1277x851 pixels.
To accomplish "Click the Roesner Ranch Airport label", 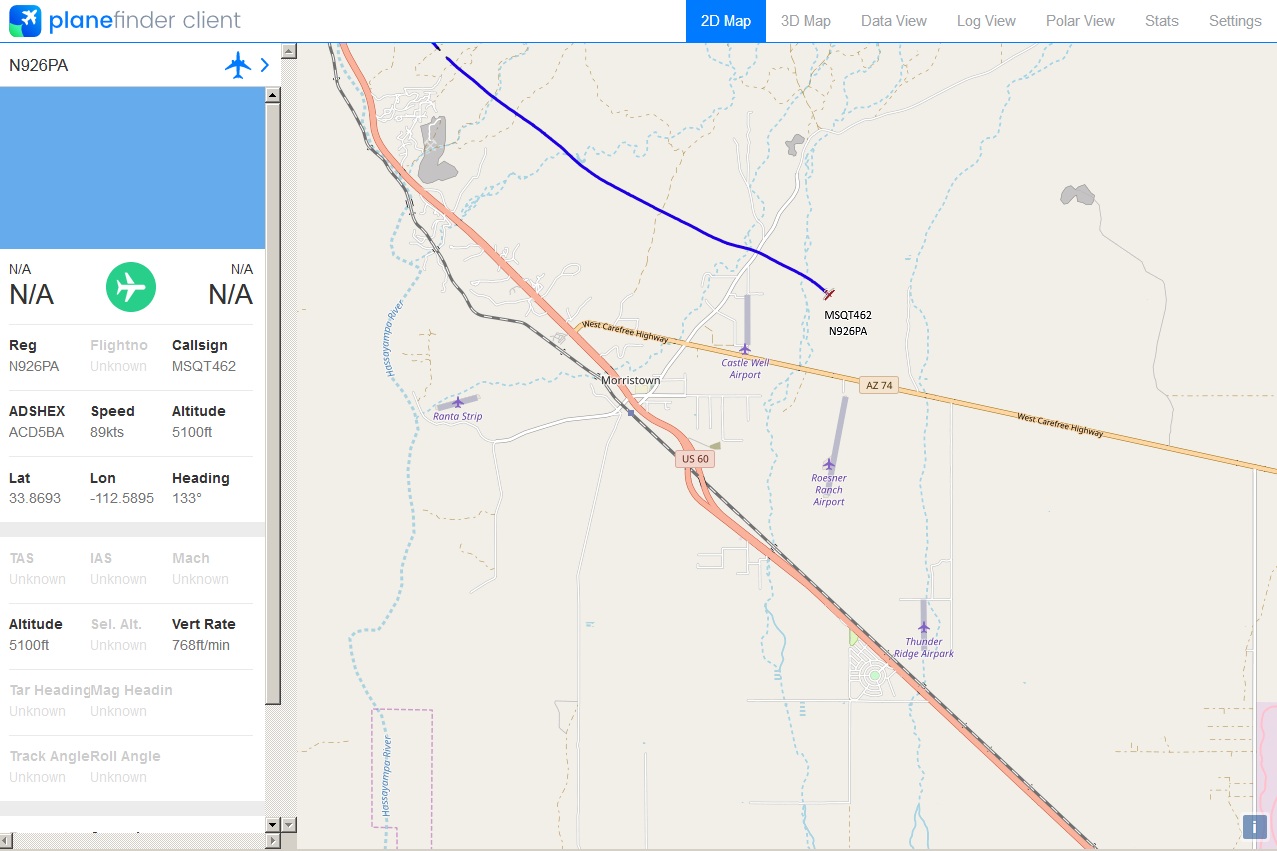I will 828,490.
